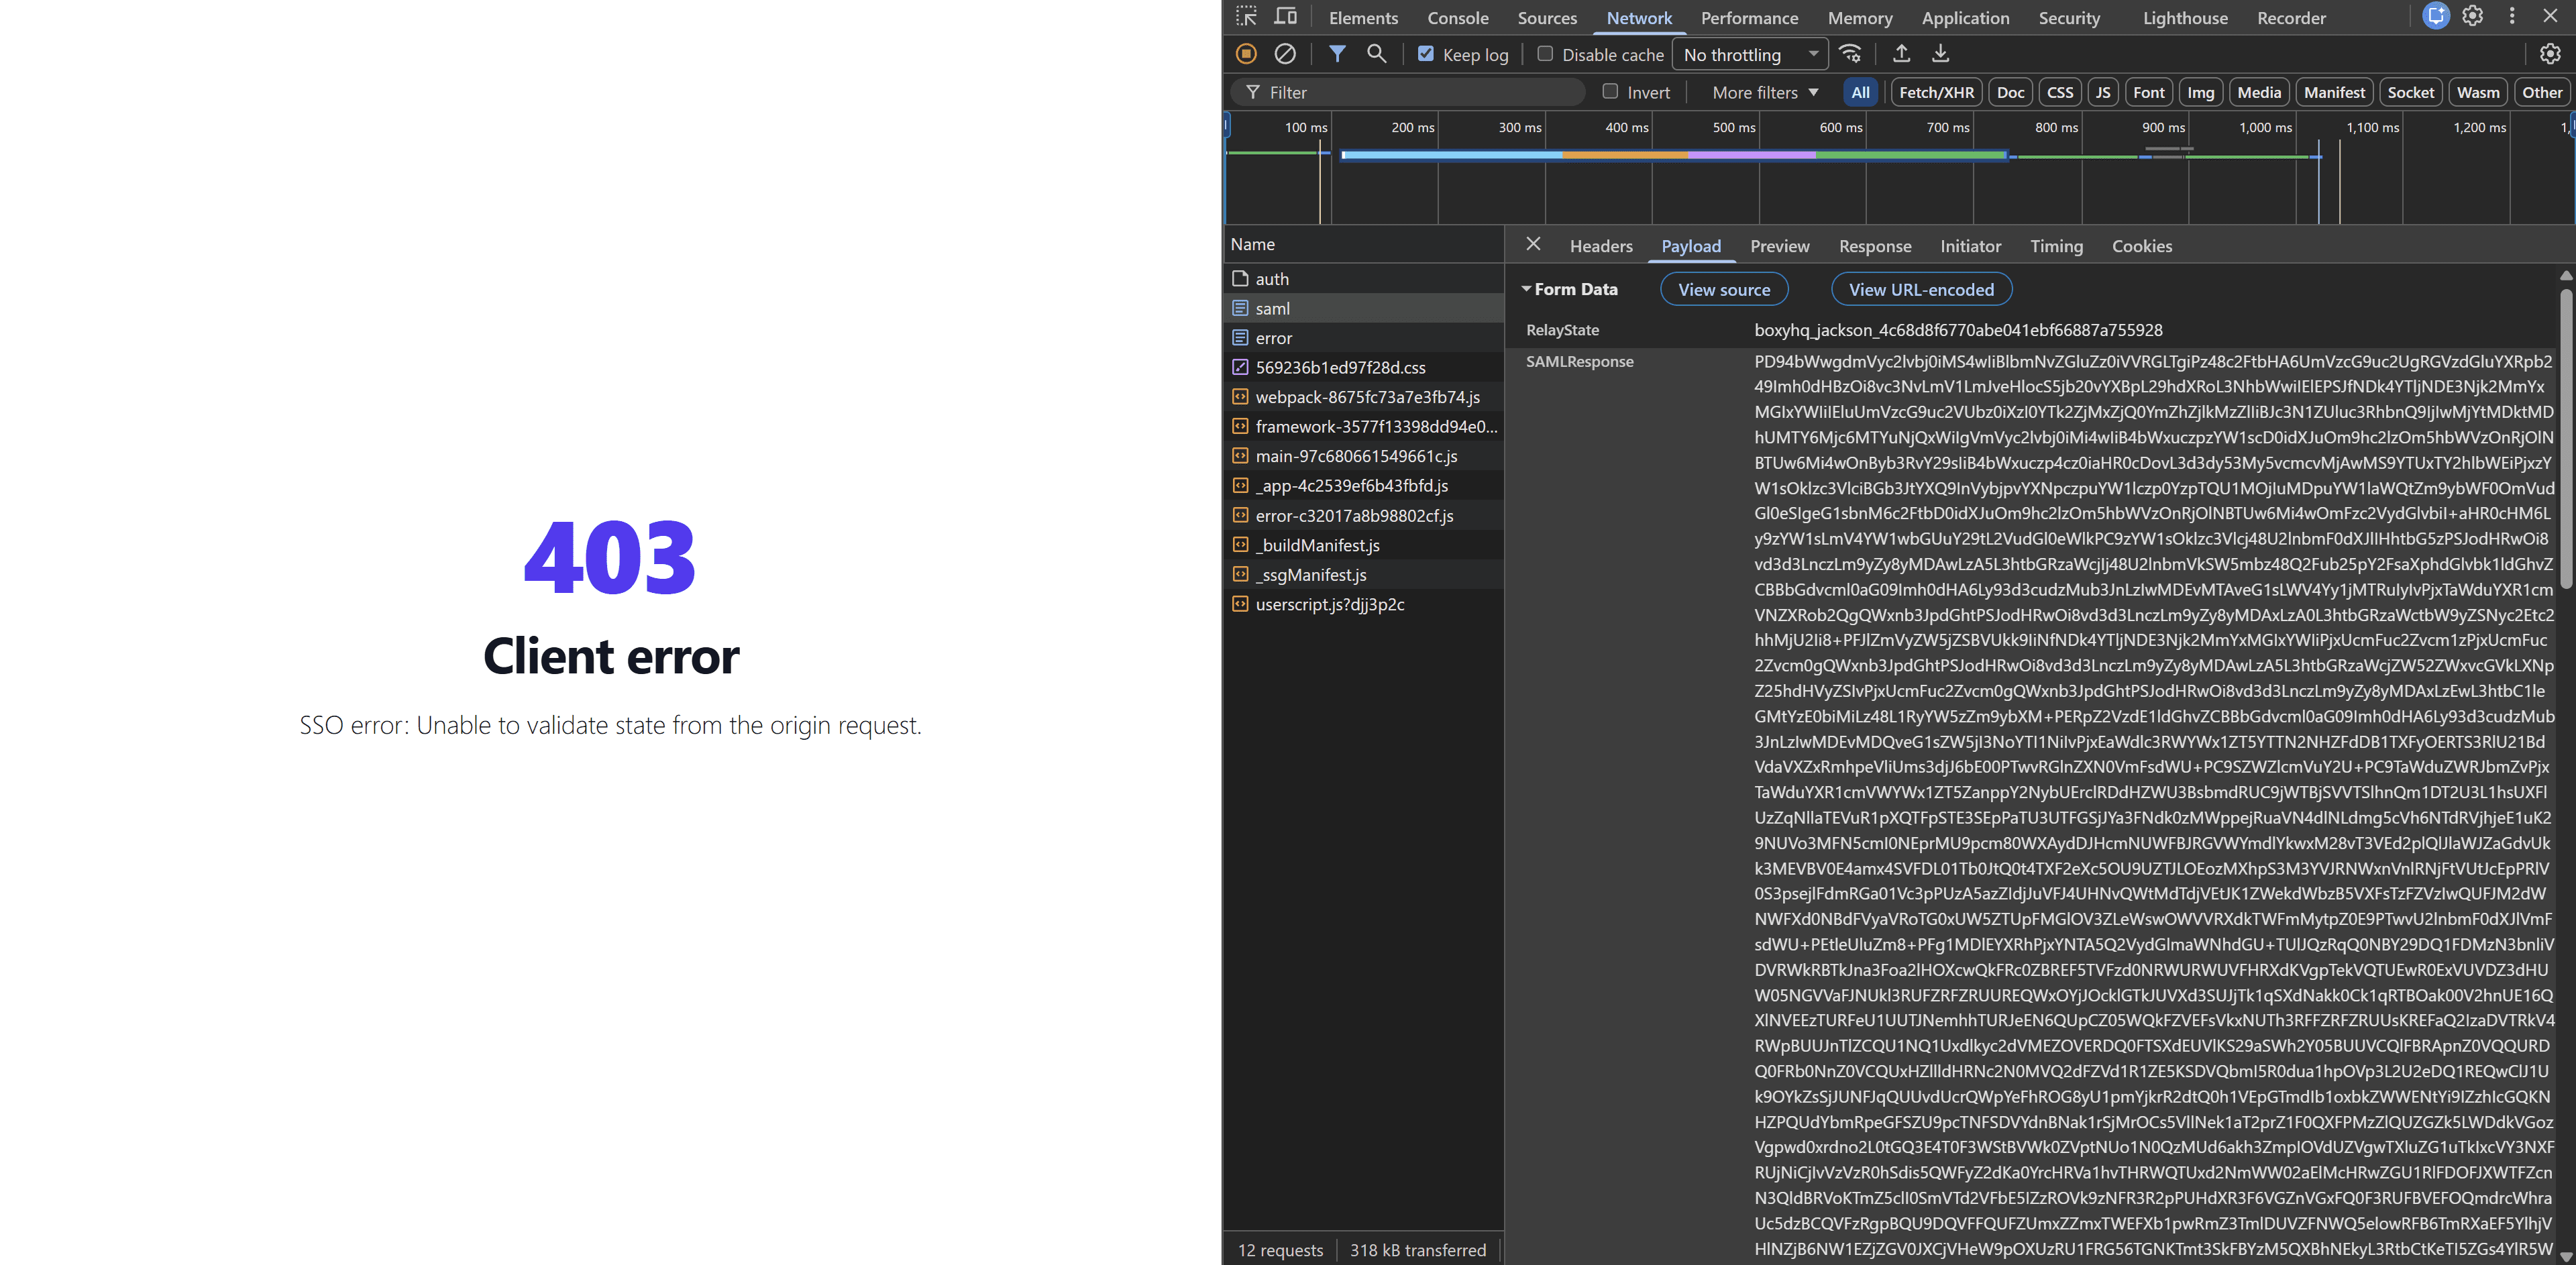Viewport: 2576px width, 1265px height.
Task: Filter by Wasm requests
Action: pyautogui.click(x=2478, y=92)
